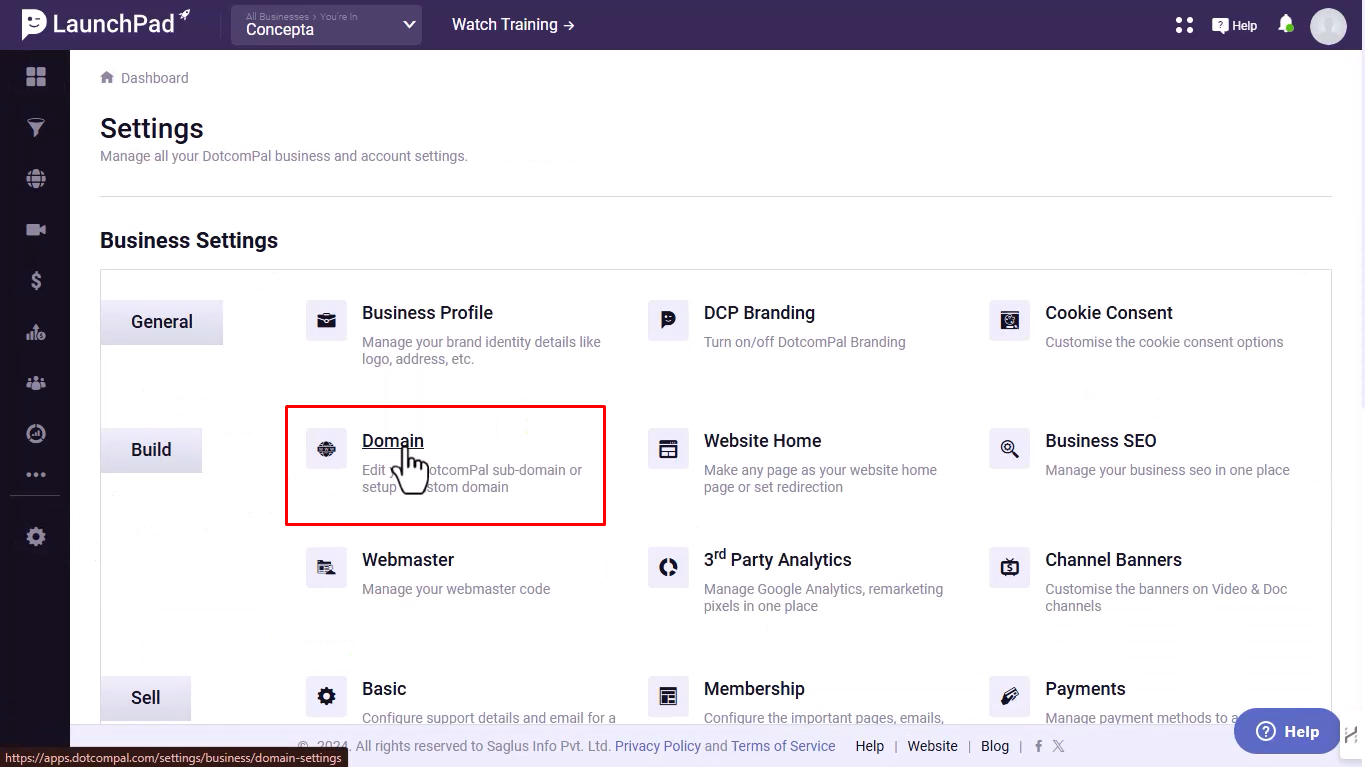Image resolution: width=1365 pixels, height=767 pixels.
Task: Select the Sell settings tab
Action: [145, 698]
